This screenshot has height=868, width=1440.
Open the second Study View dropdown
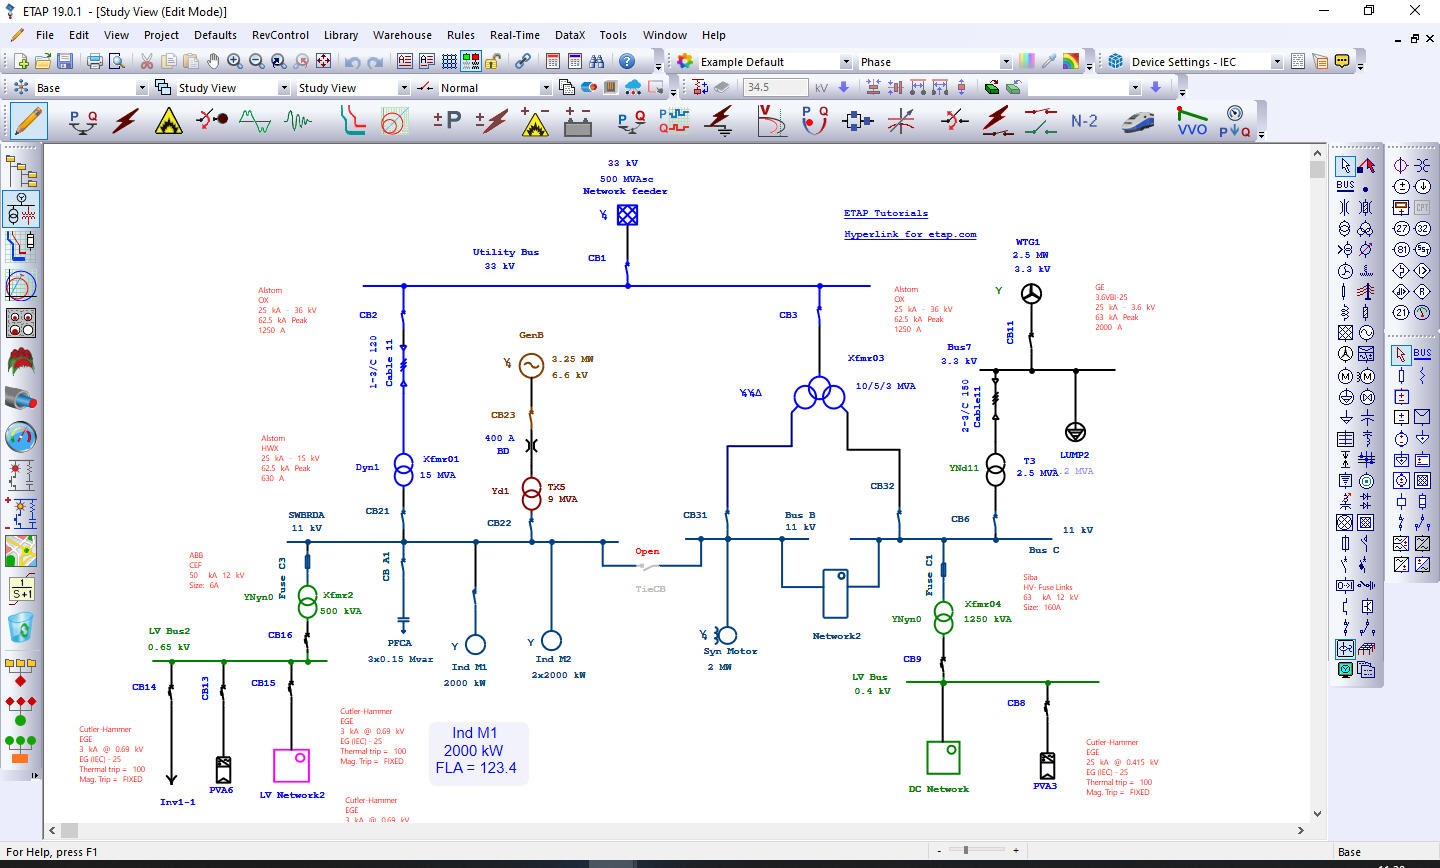click(404, 88)
